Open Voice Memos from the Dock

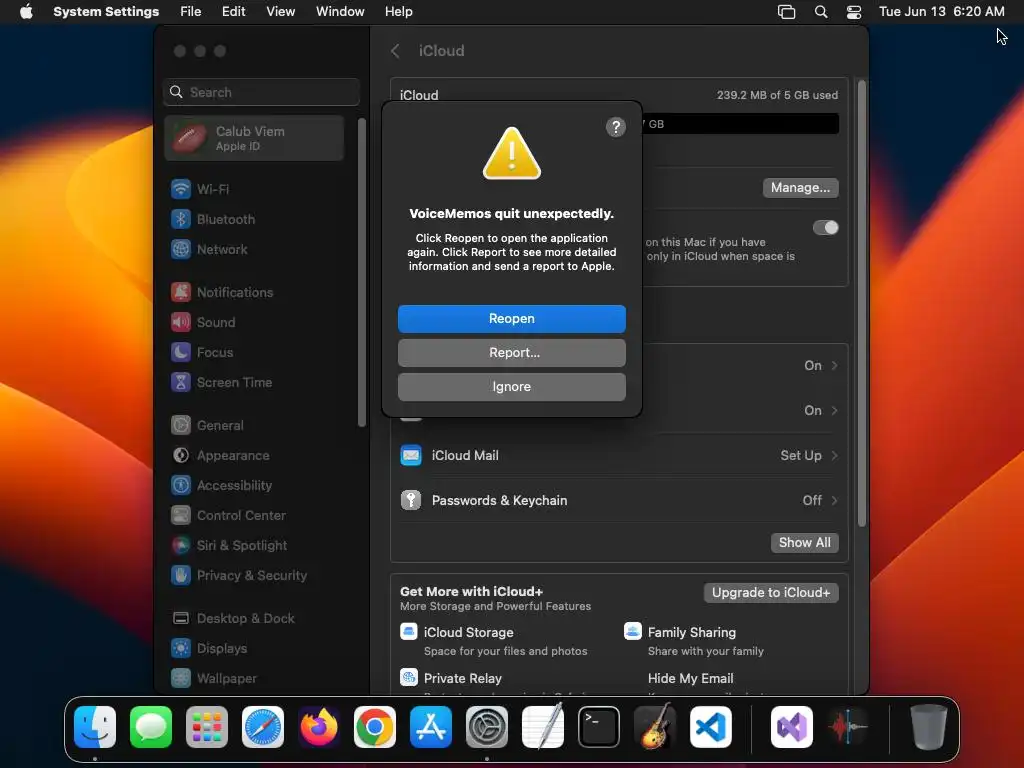(x=848, y=727)
